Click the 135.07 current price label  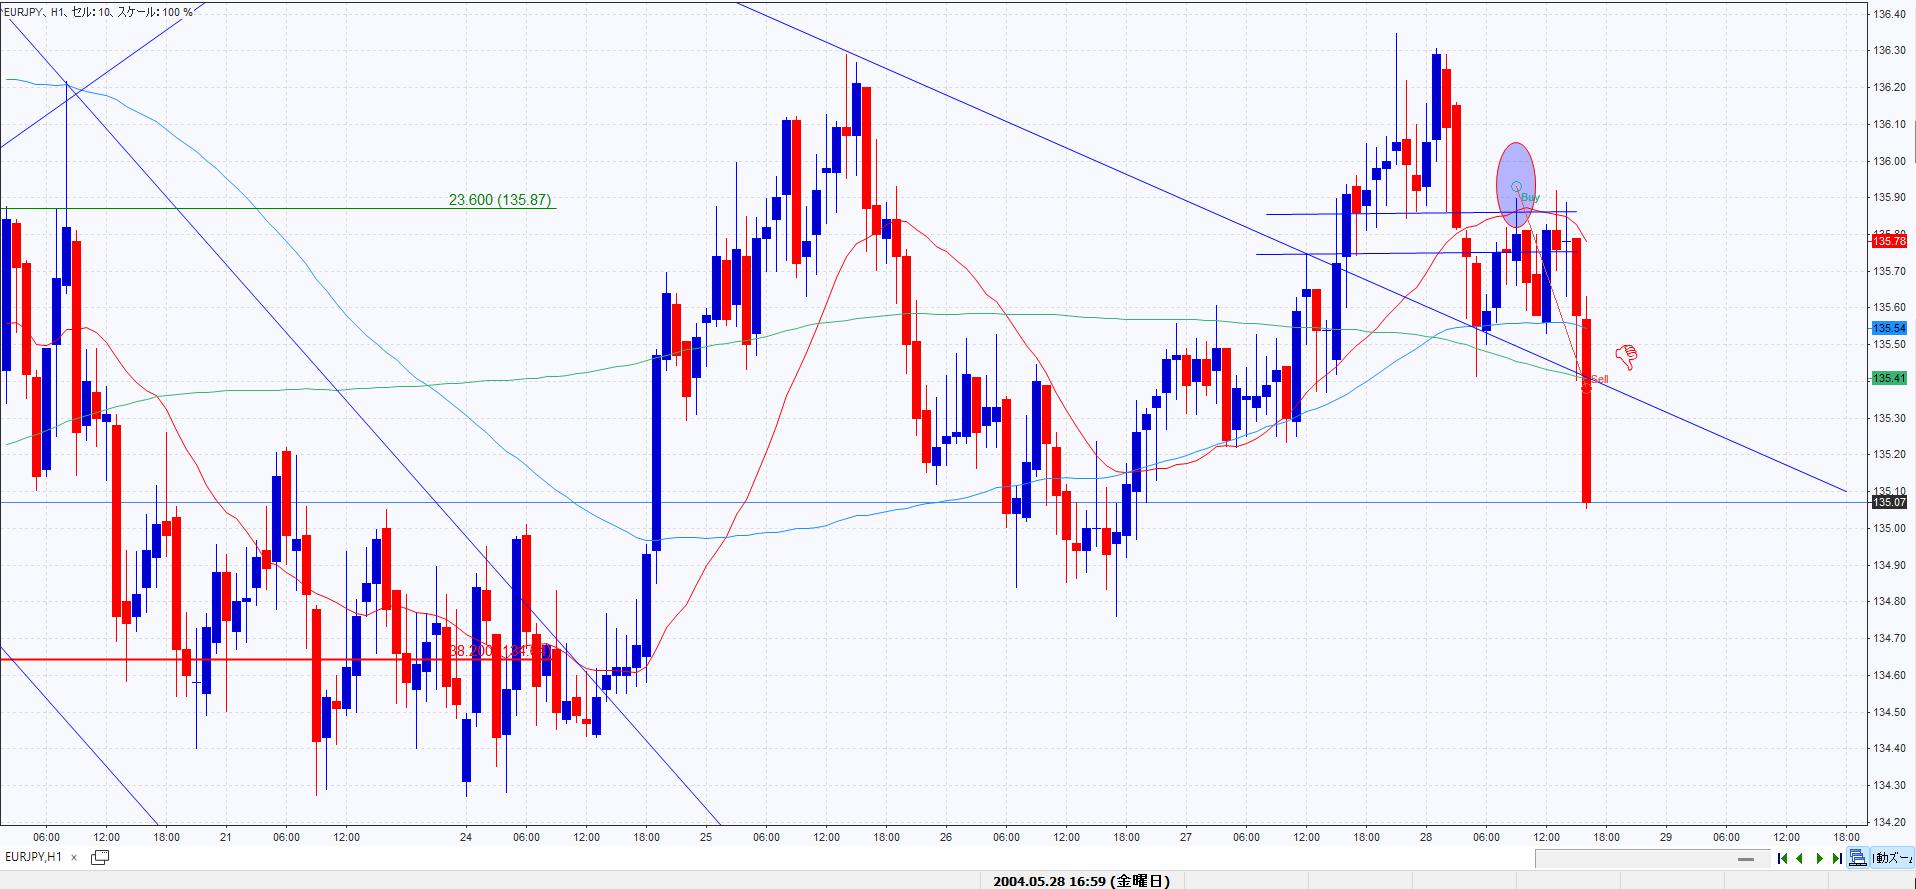point(1889,502)
